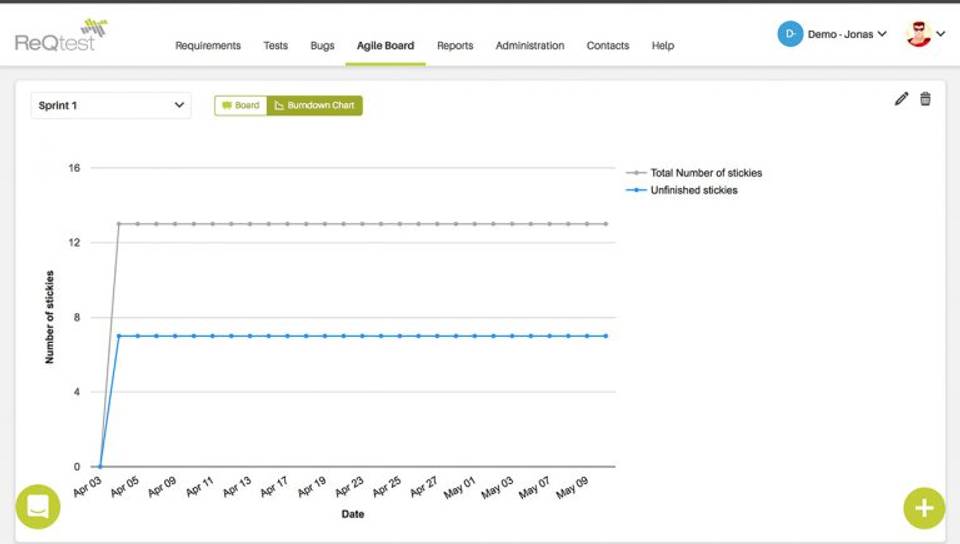Open the chat widget icon
The height and width of the screenshot is (544, 960).
click(x=38, y=506)
